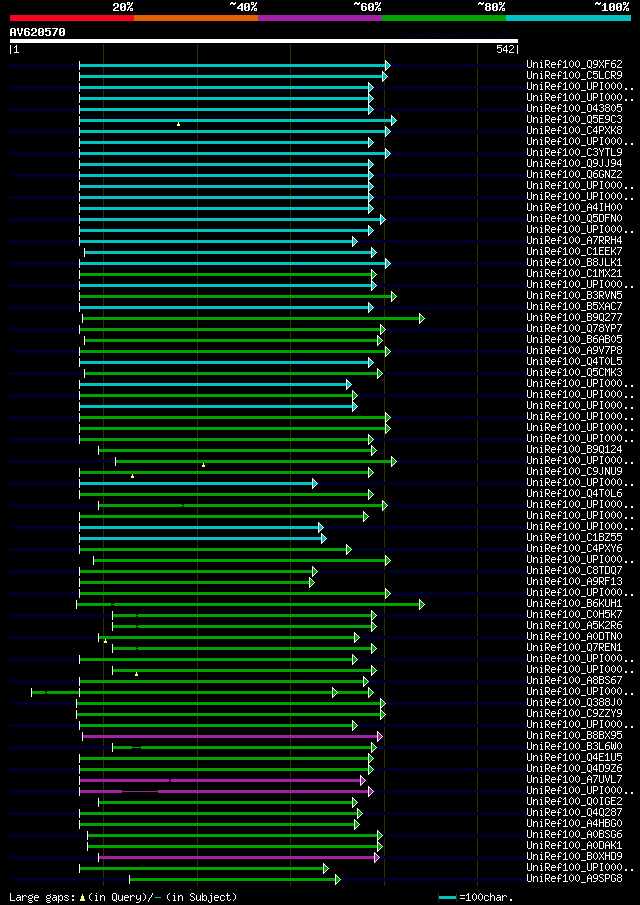The height and width of the screenshot is (905, 640).
Task: Open hit UniRef100_B6AB05
Action: (574, 339)
